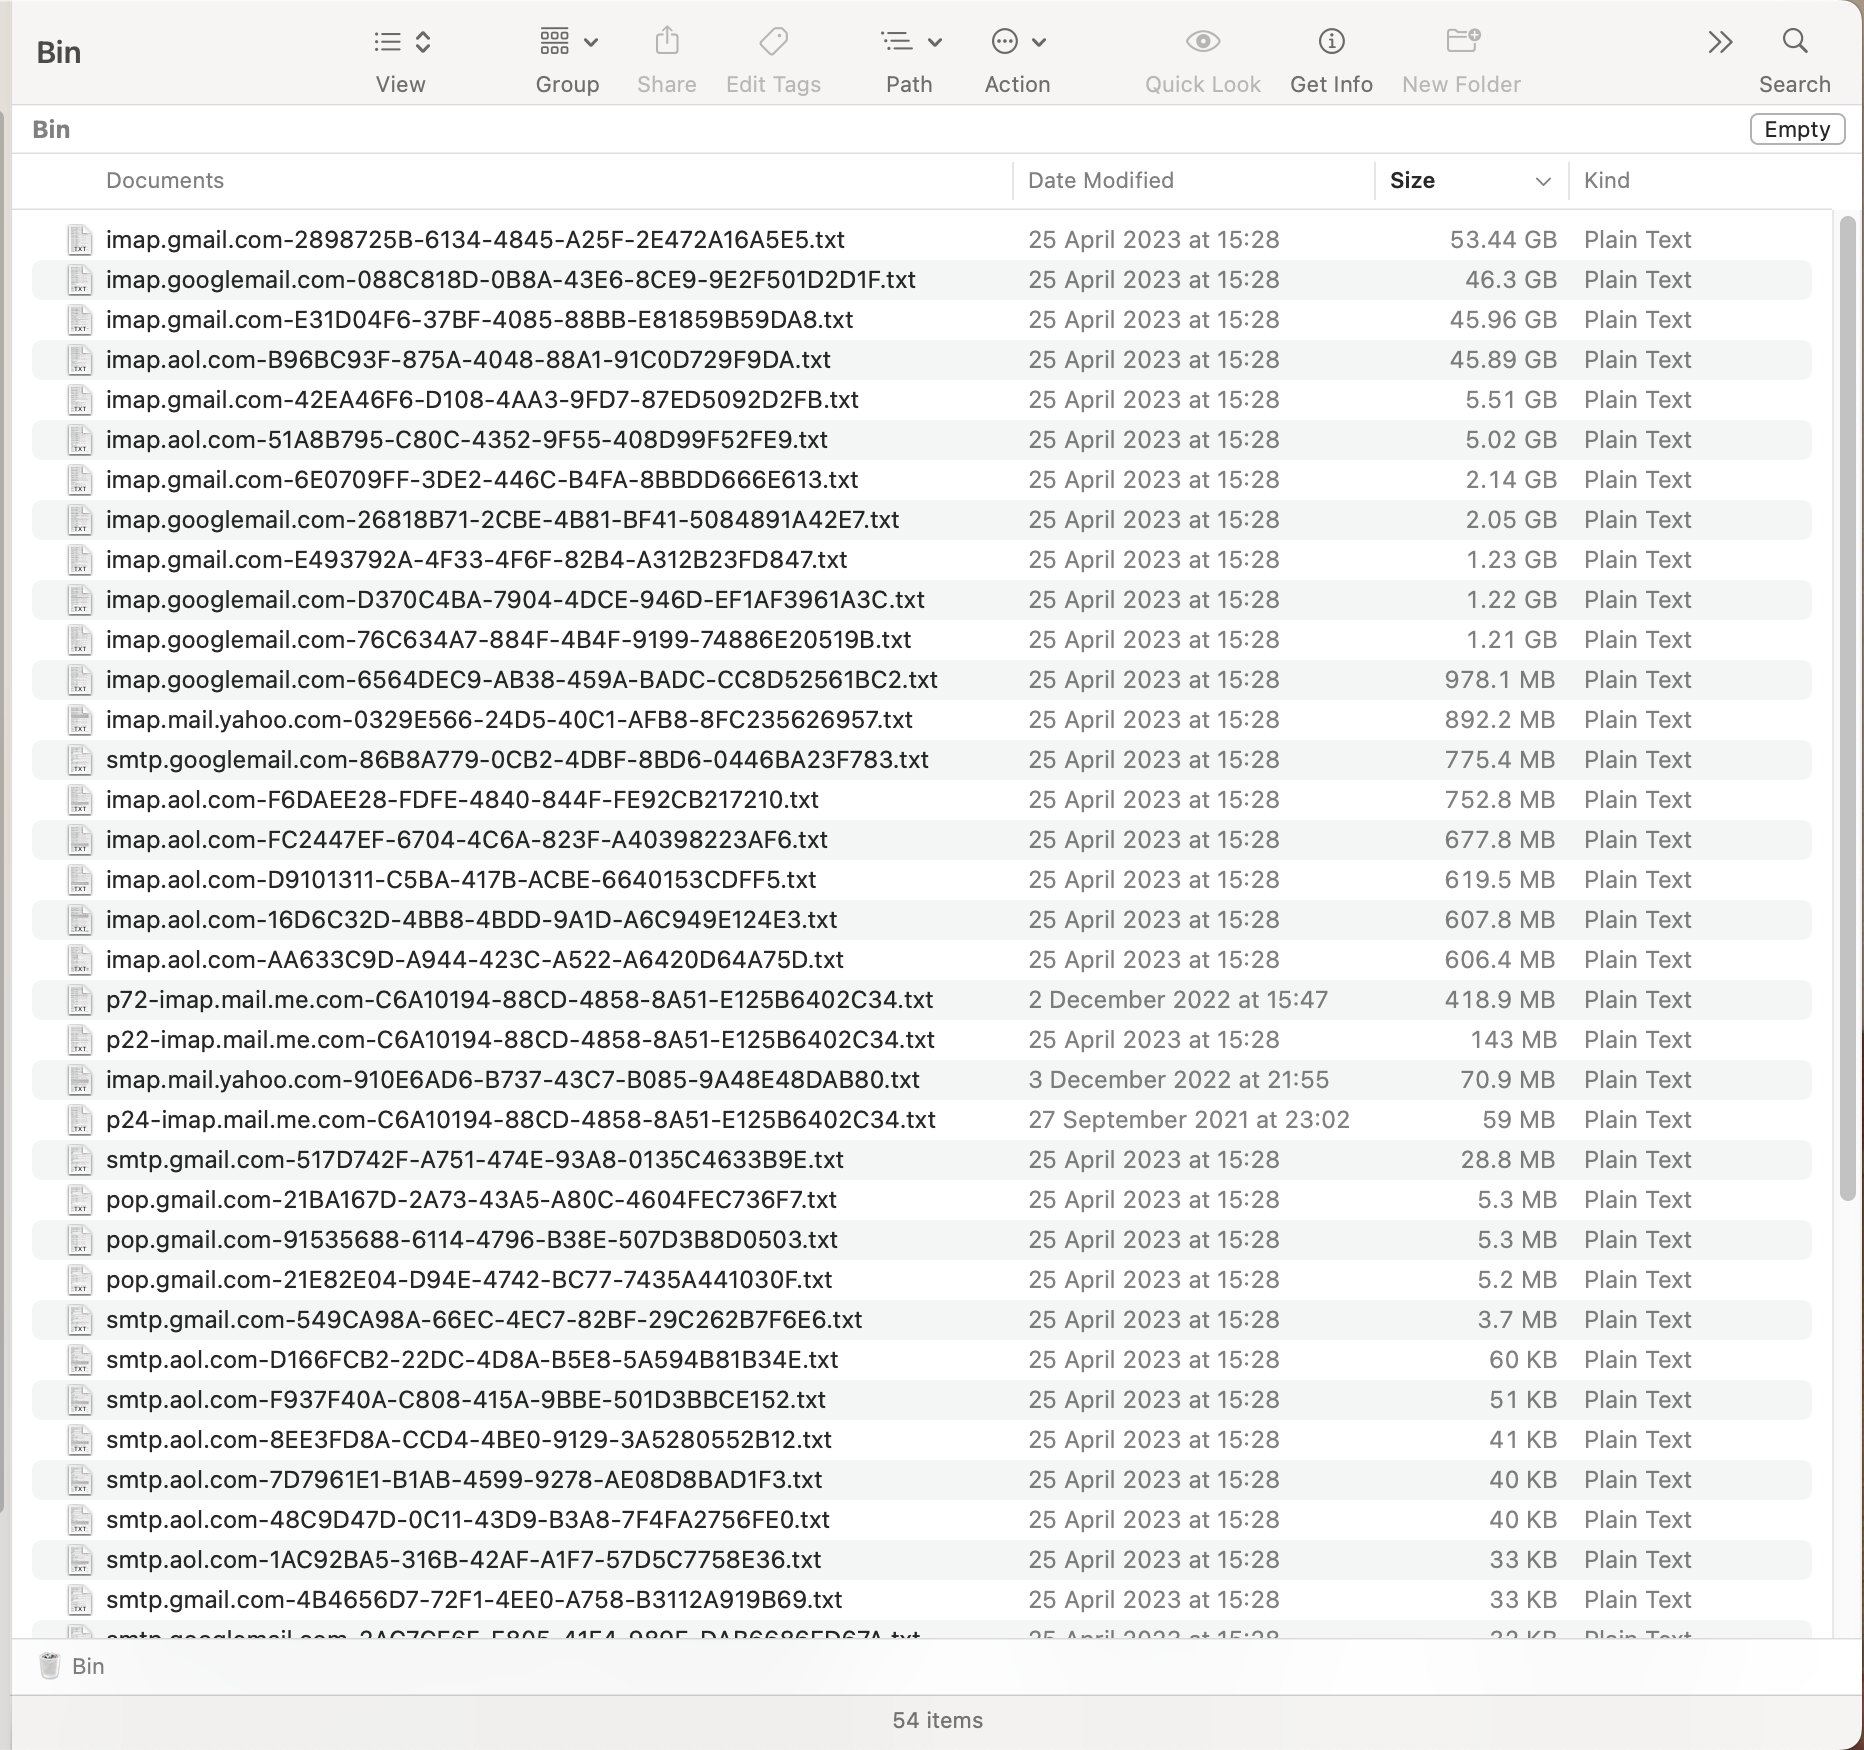Image resolution: width=1864 pixels, height=1750 pixels.
Task: Select smtp.aol.com-F937F40A file name
Action: tap(466, 1400)
